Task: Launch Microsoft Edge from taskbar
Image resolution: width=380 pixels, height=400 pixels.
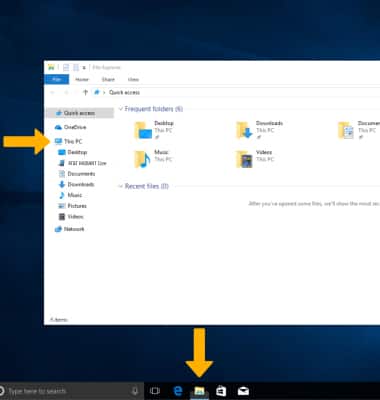Action: click(x=178, y=391)
